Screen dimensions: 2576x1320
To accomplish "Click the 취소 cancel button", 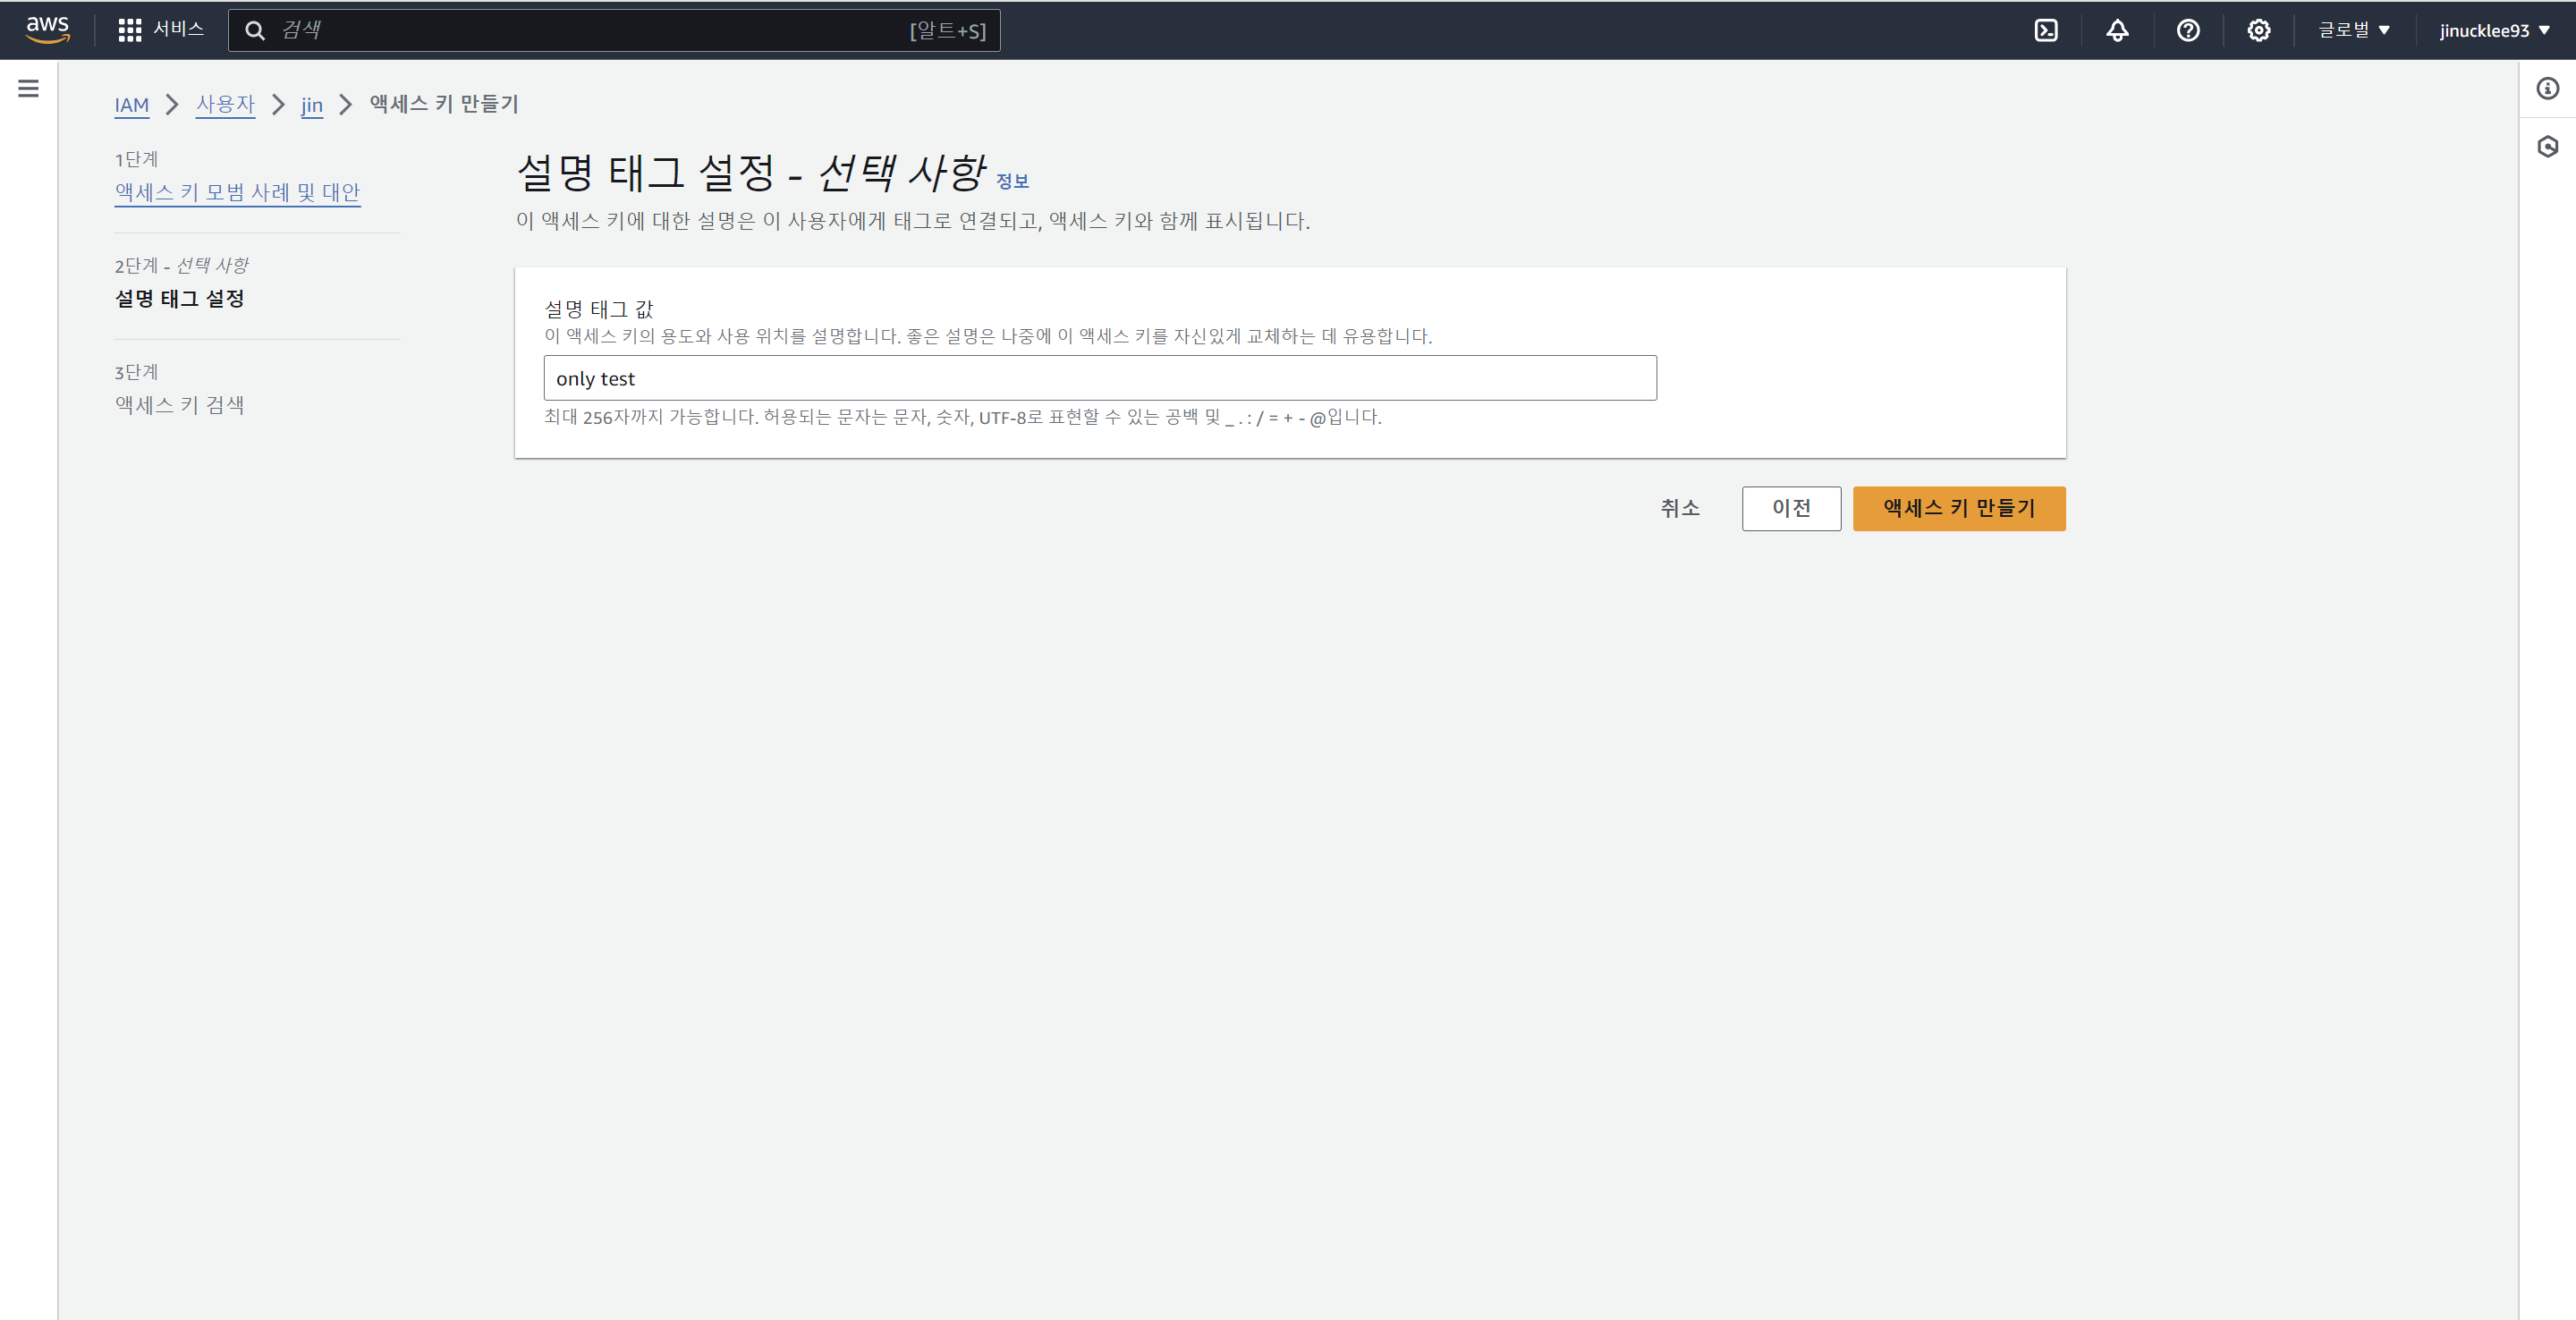I will (x=1680, y=509).
